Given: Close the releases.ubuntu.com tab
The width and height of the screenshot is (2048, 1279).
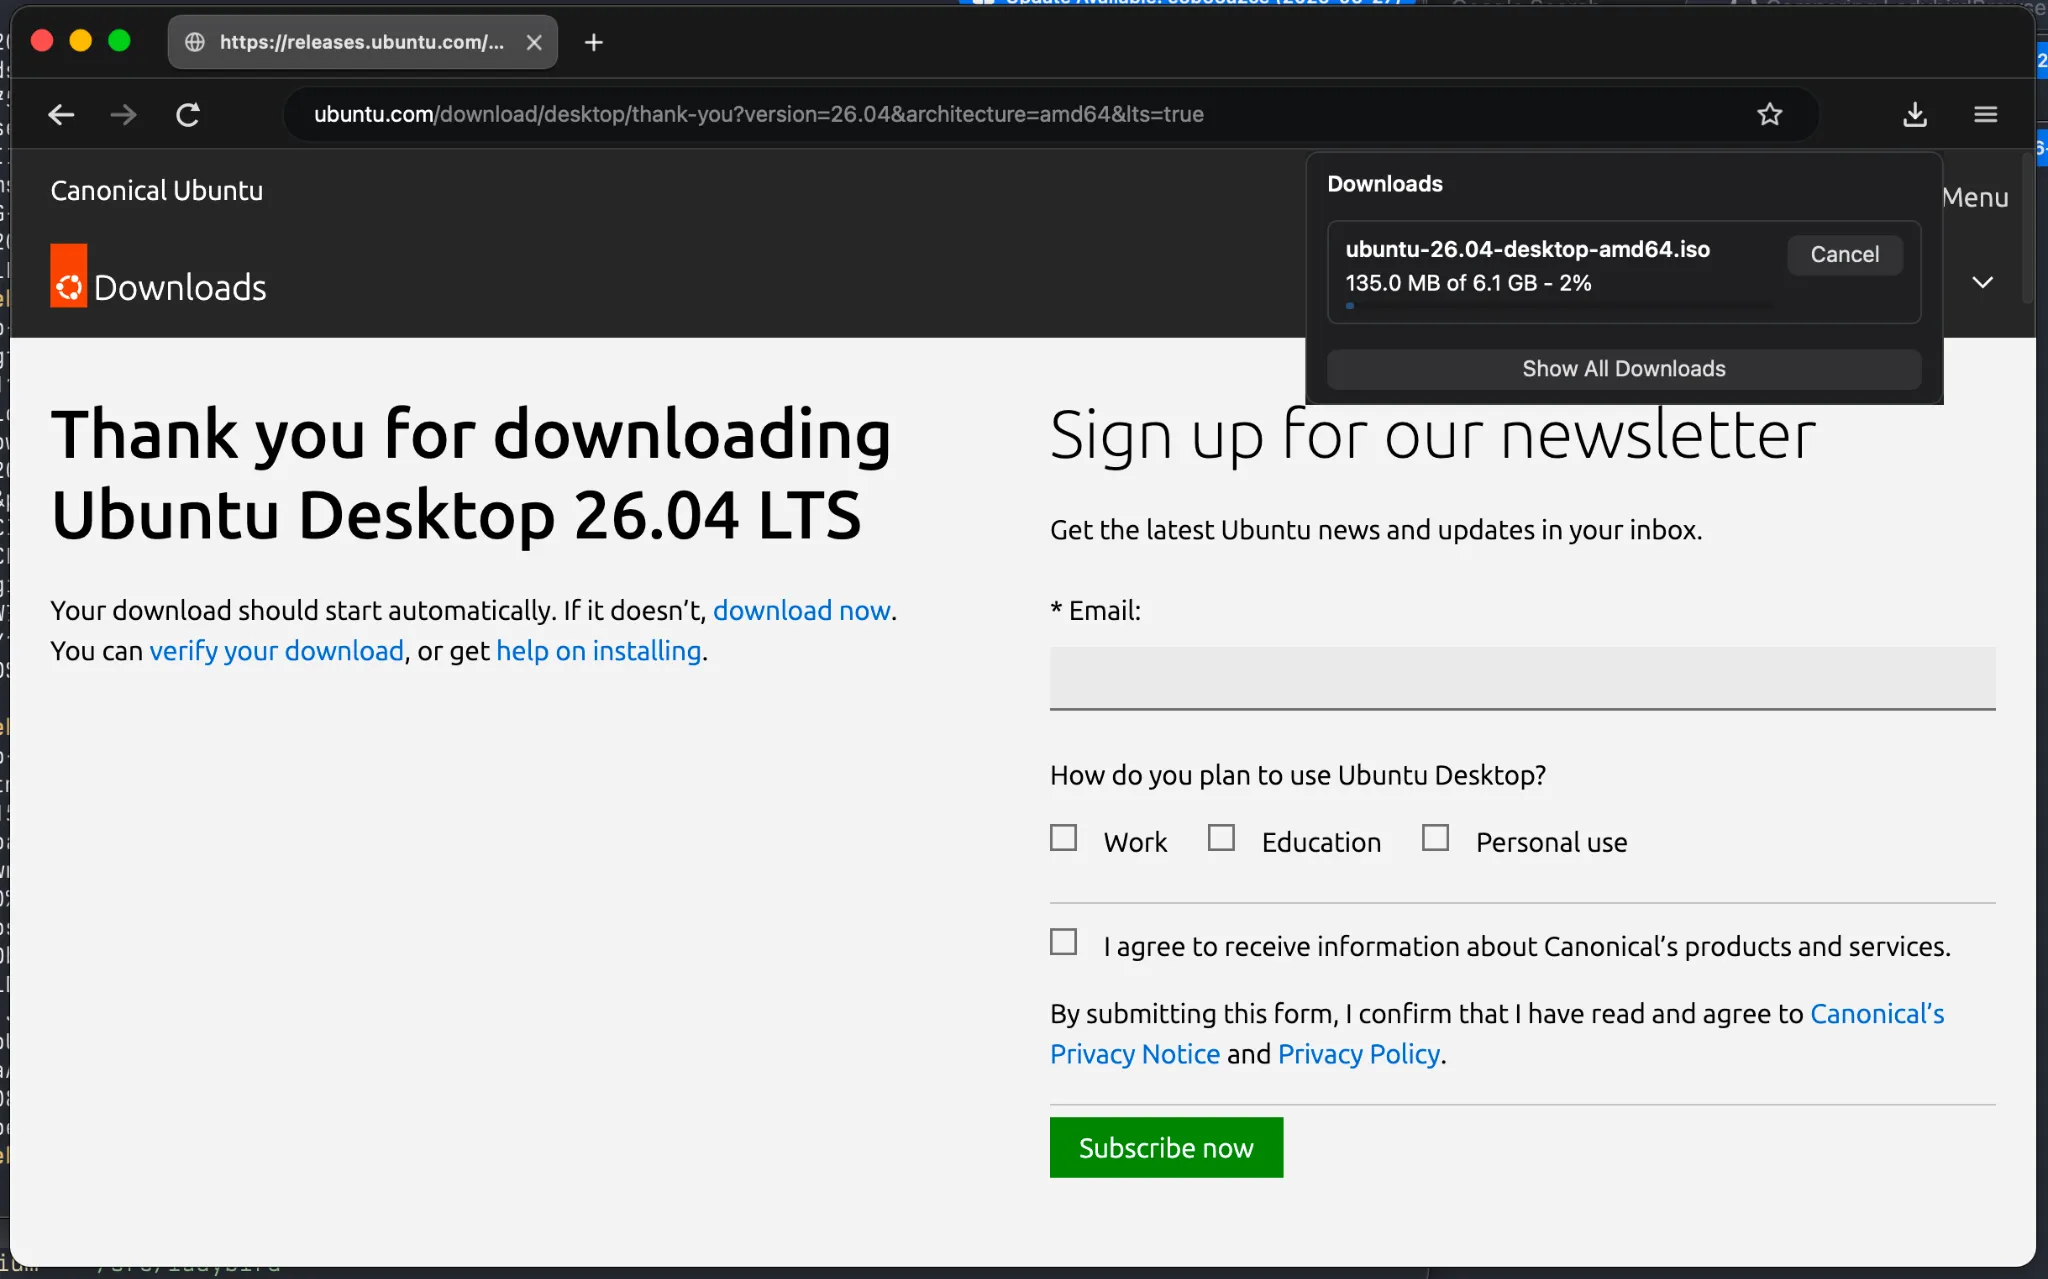Looking at the screenshot, I should tap(534, 42).
